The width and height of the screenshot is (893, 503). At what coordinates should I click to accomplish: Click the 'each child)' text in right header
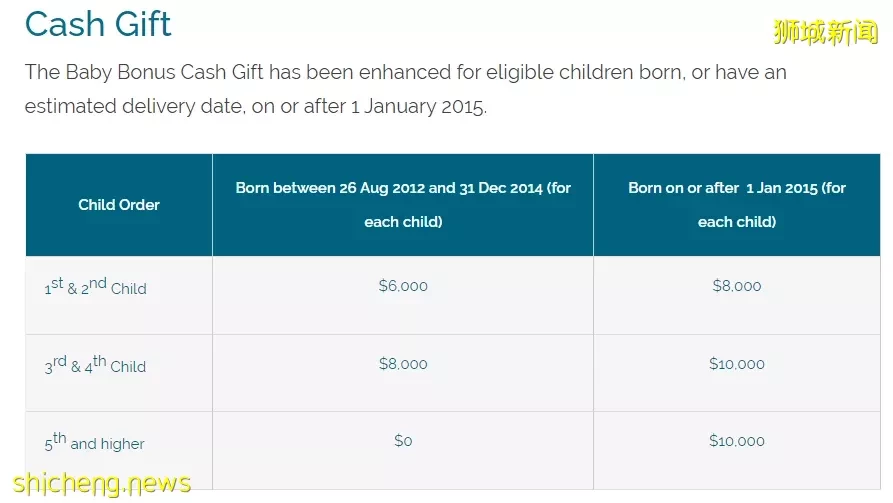pos(737,222)
